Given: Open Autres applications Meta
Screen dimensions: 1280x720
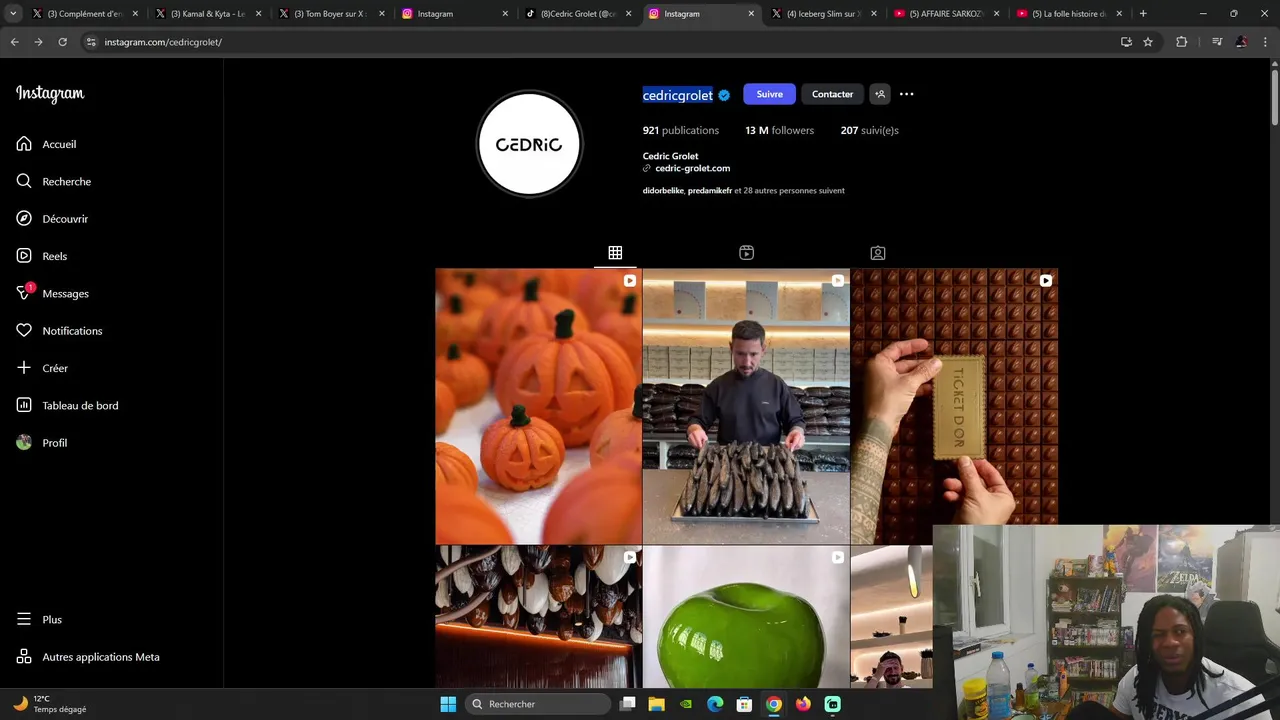Looking at the screenshot, I should click(x=88, y=657).
